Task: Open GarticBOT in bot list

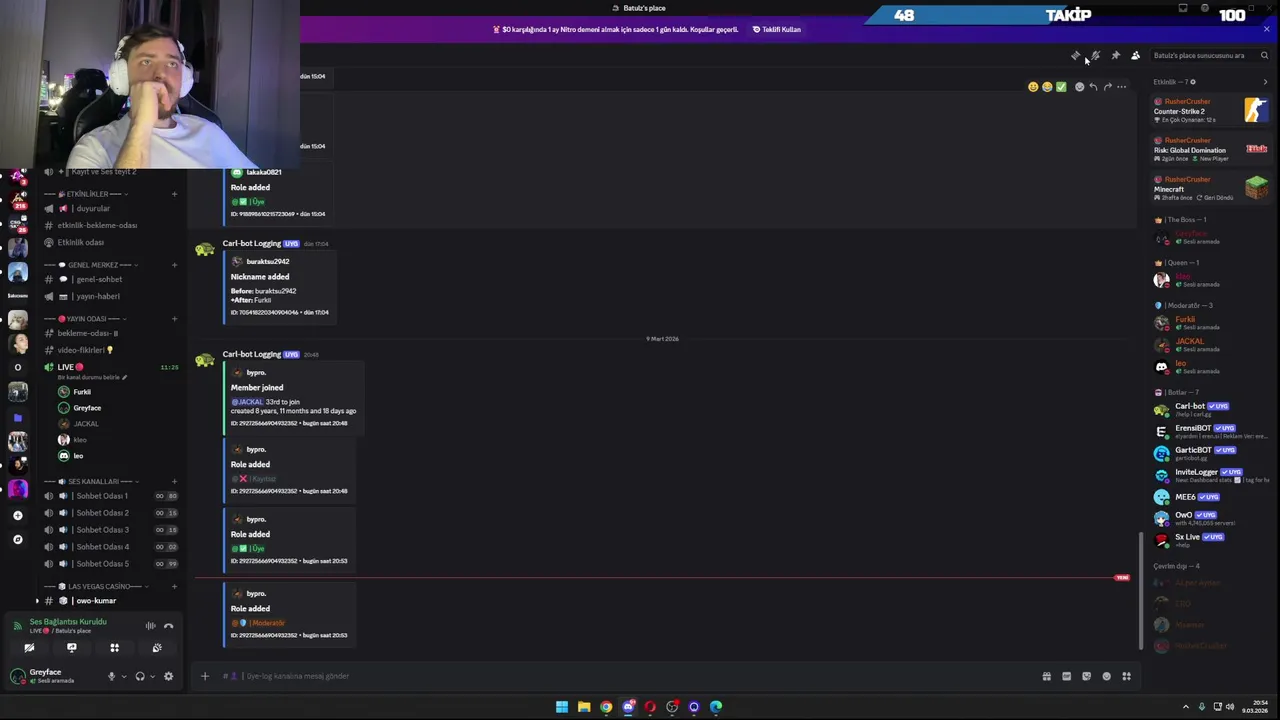Action: click(x=1211, y=453)
